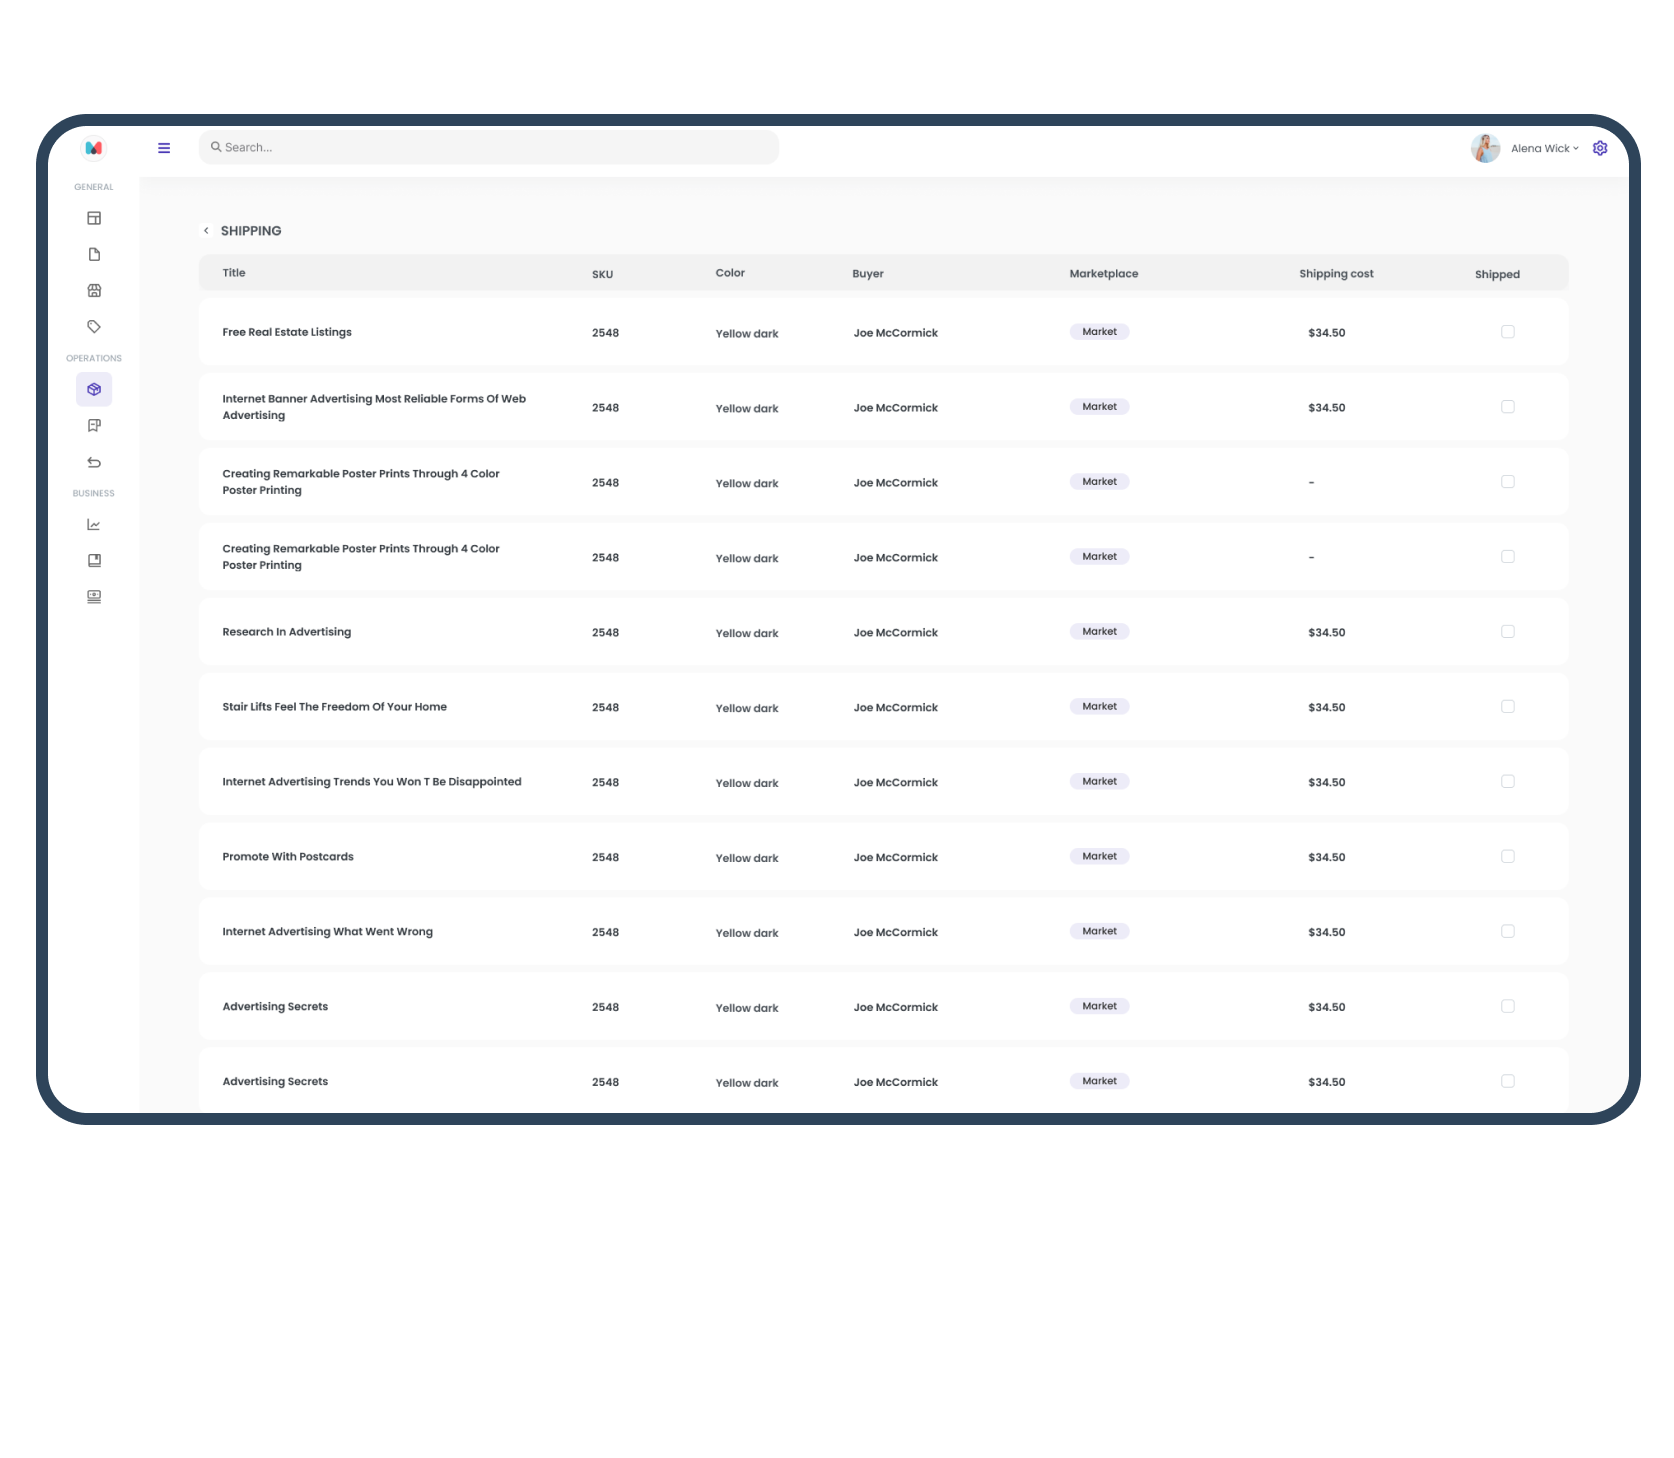Open Internet Advertising What Went Wrong title
The width and height of the screenshot is (1674, 1458).
tap(328, 932)
